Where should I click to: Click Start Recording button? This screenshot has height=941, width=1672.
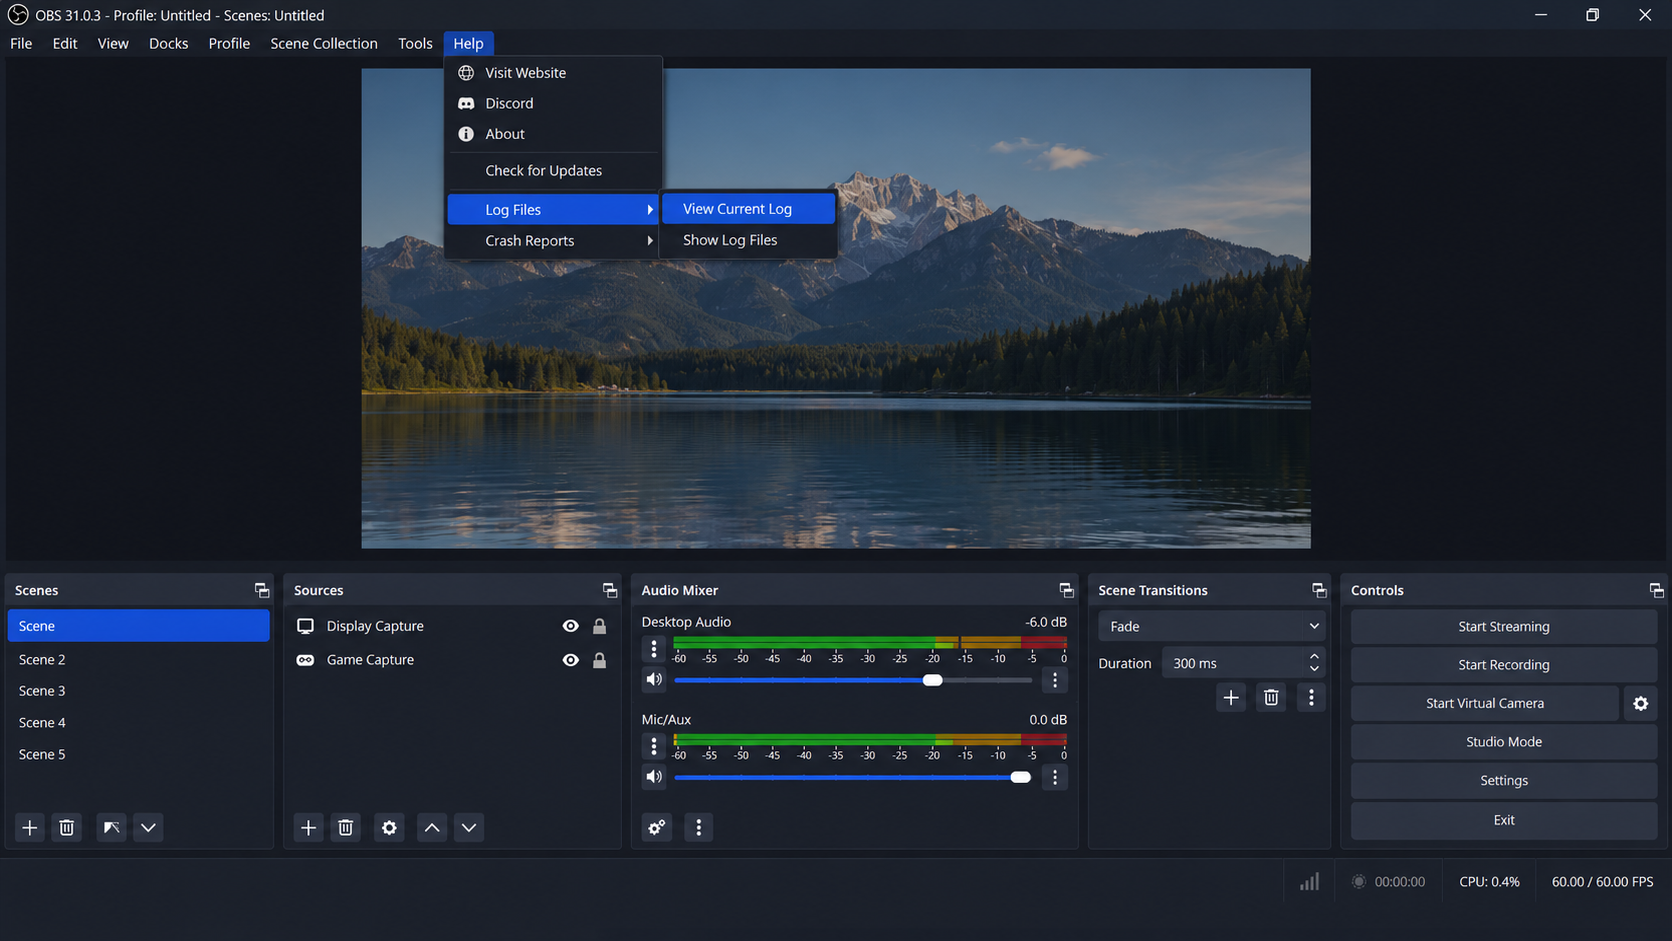(1503, 665)
